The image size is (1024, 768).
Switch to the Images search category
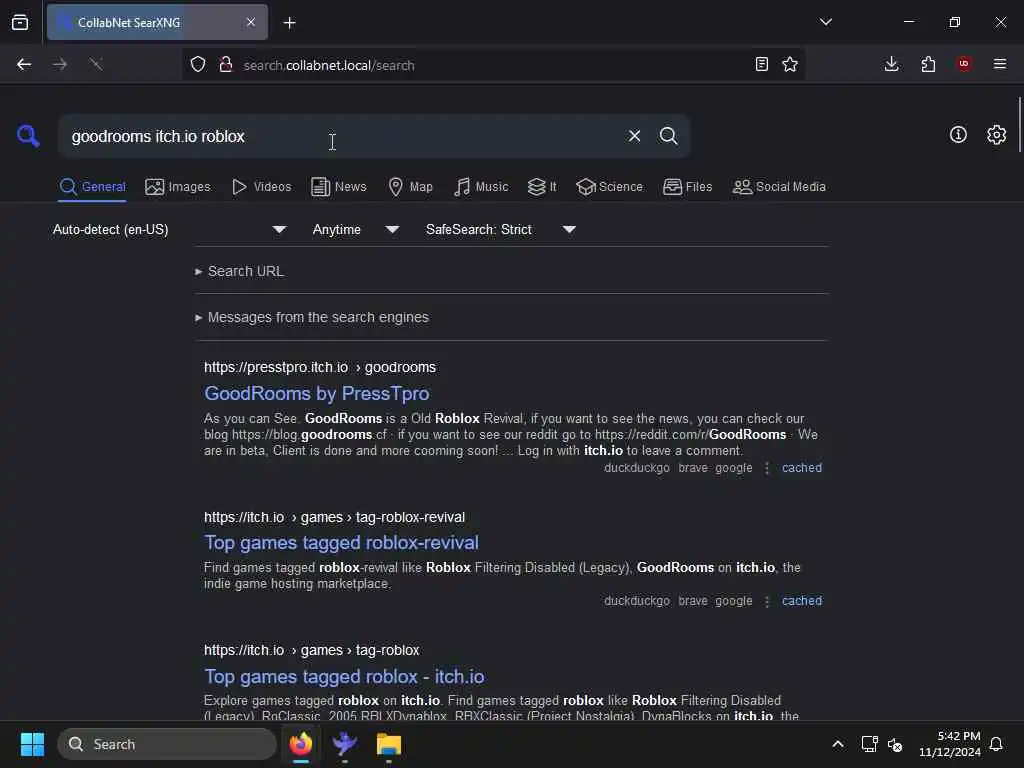coord(178,187)
